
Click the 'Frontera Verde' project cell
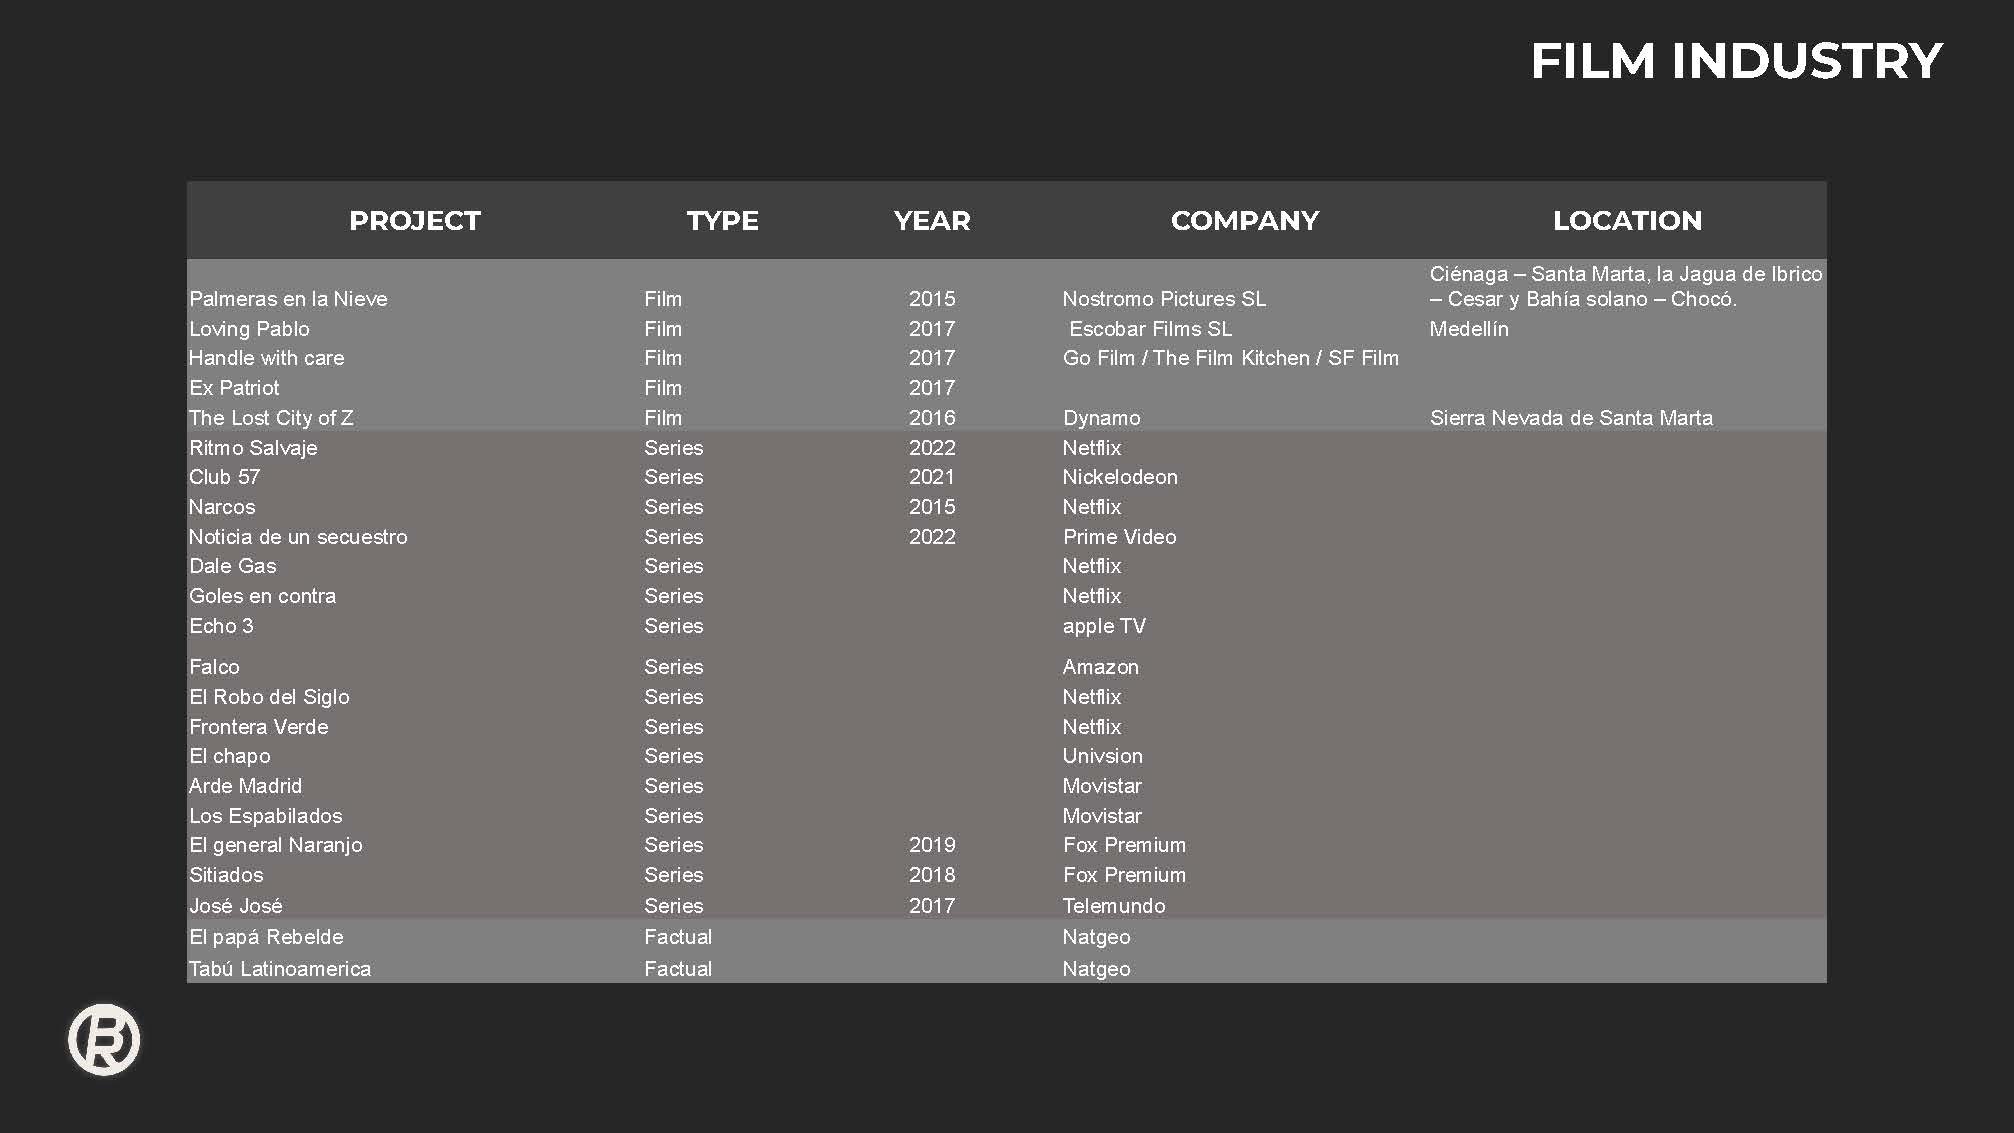pyautogui.click(x=258, y=727)
